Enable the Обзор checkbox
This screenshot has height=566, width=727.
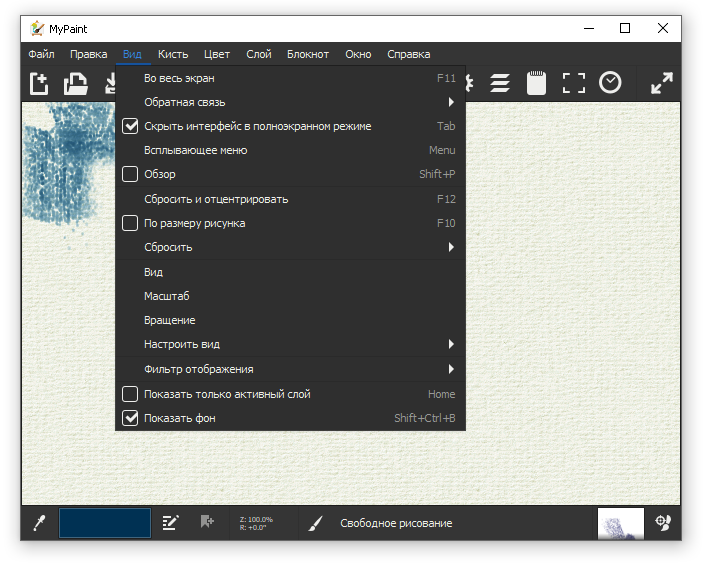[x=130, y=174]
